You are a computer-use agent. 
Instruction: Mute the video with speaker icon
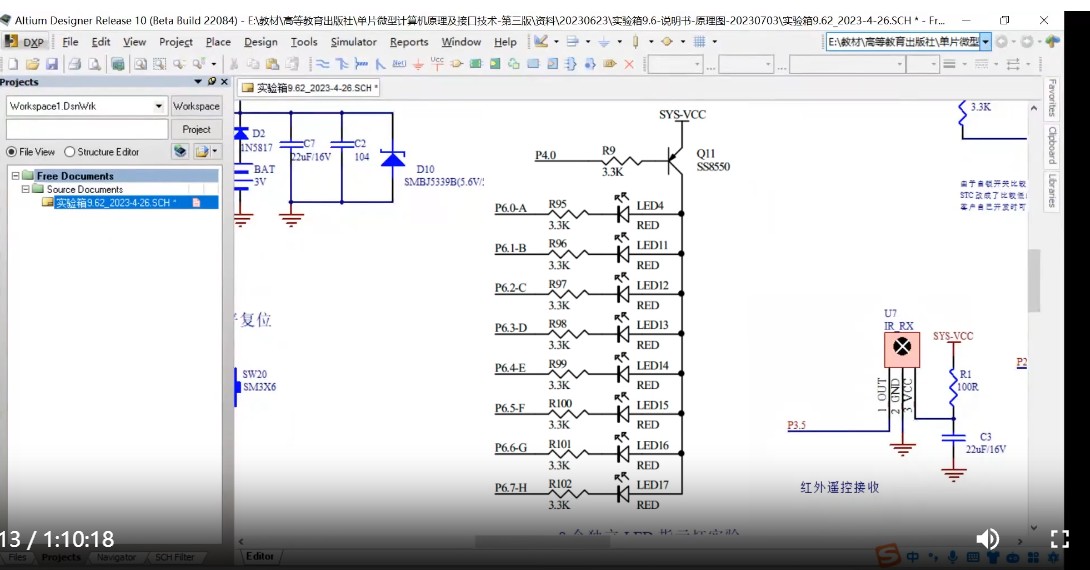(x=987, y=539)
